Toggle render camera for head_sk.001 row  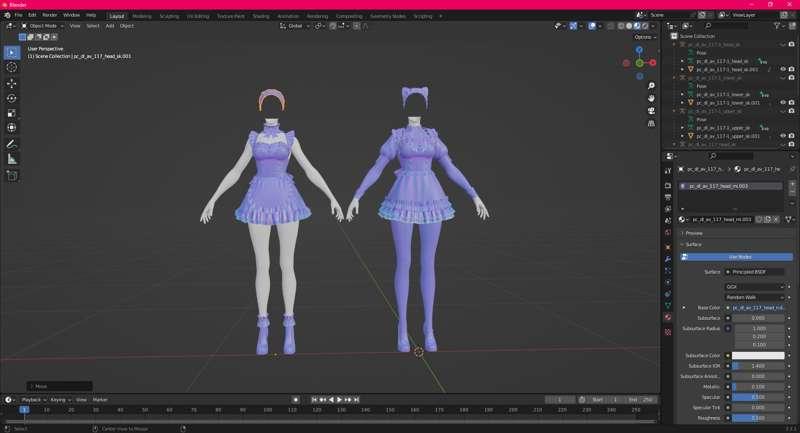791,69
